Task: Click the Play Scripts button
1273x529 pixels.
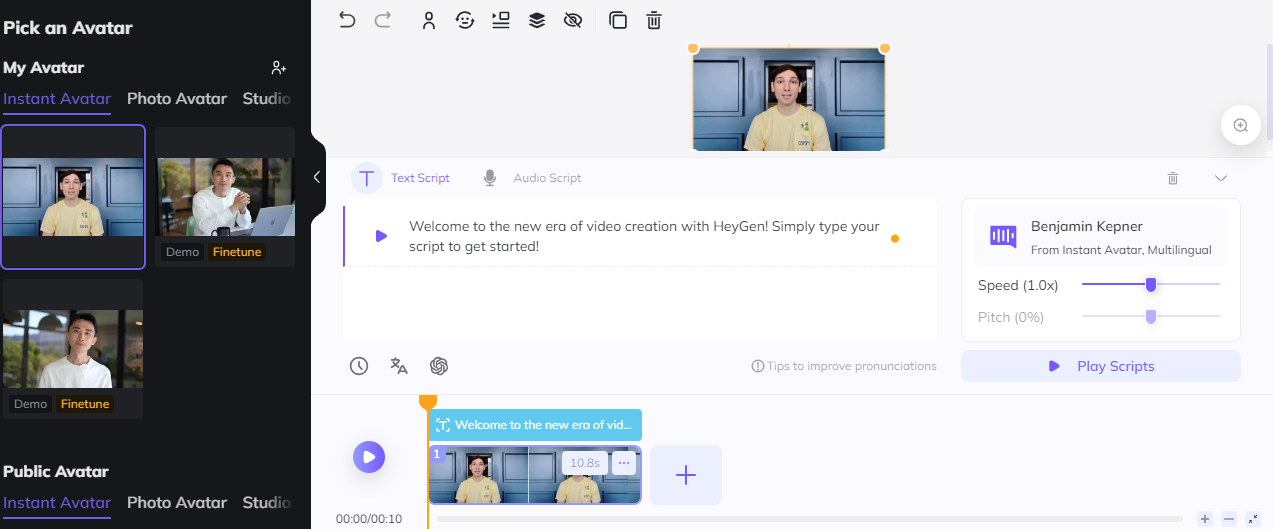Action: coord(1101,366)
